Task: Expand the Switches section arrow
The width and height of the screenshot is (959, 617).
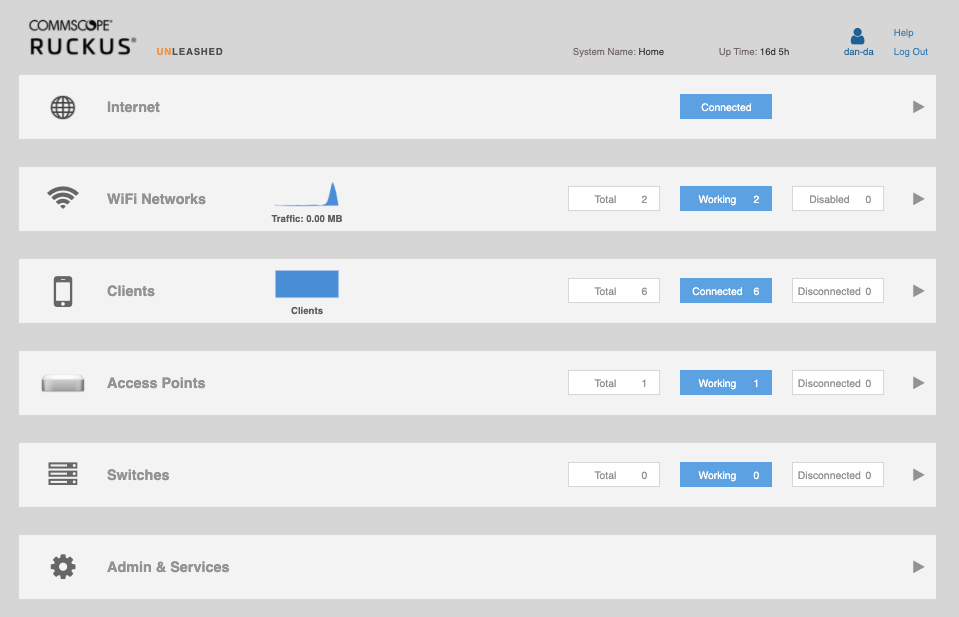Action: [x=918, y=475]
